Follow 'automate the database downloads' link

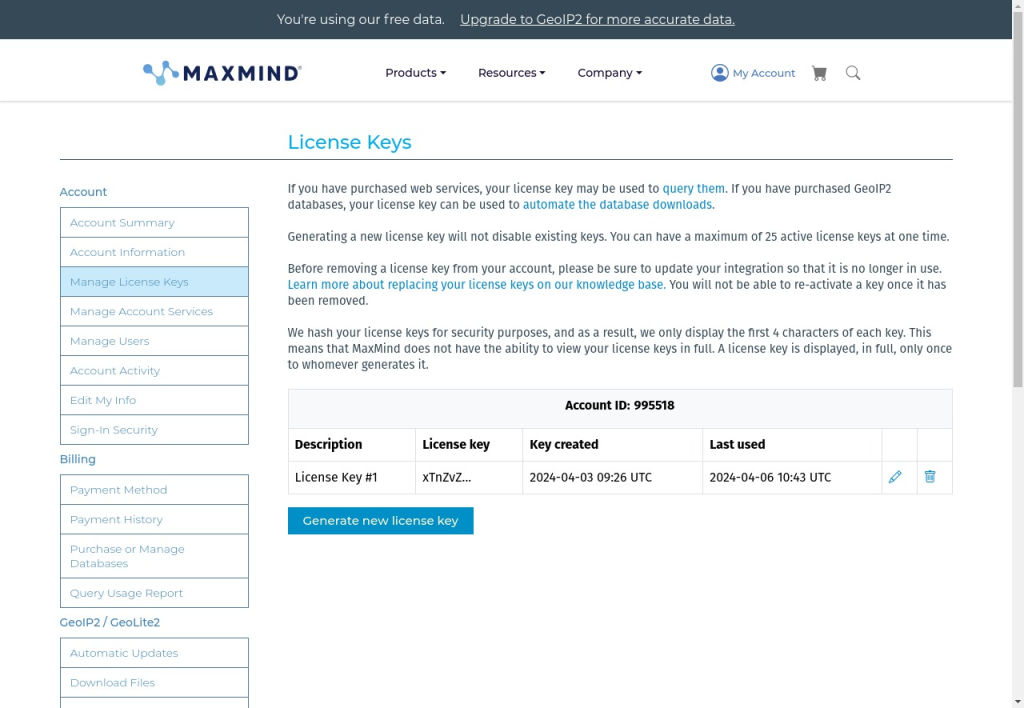click(x=617, y=204)
